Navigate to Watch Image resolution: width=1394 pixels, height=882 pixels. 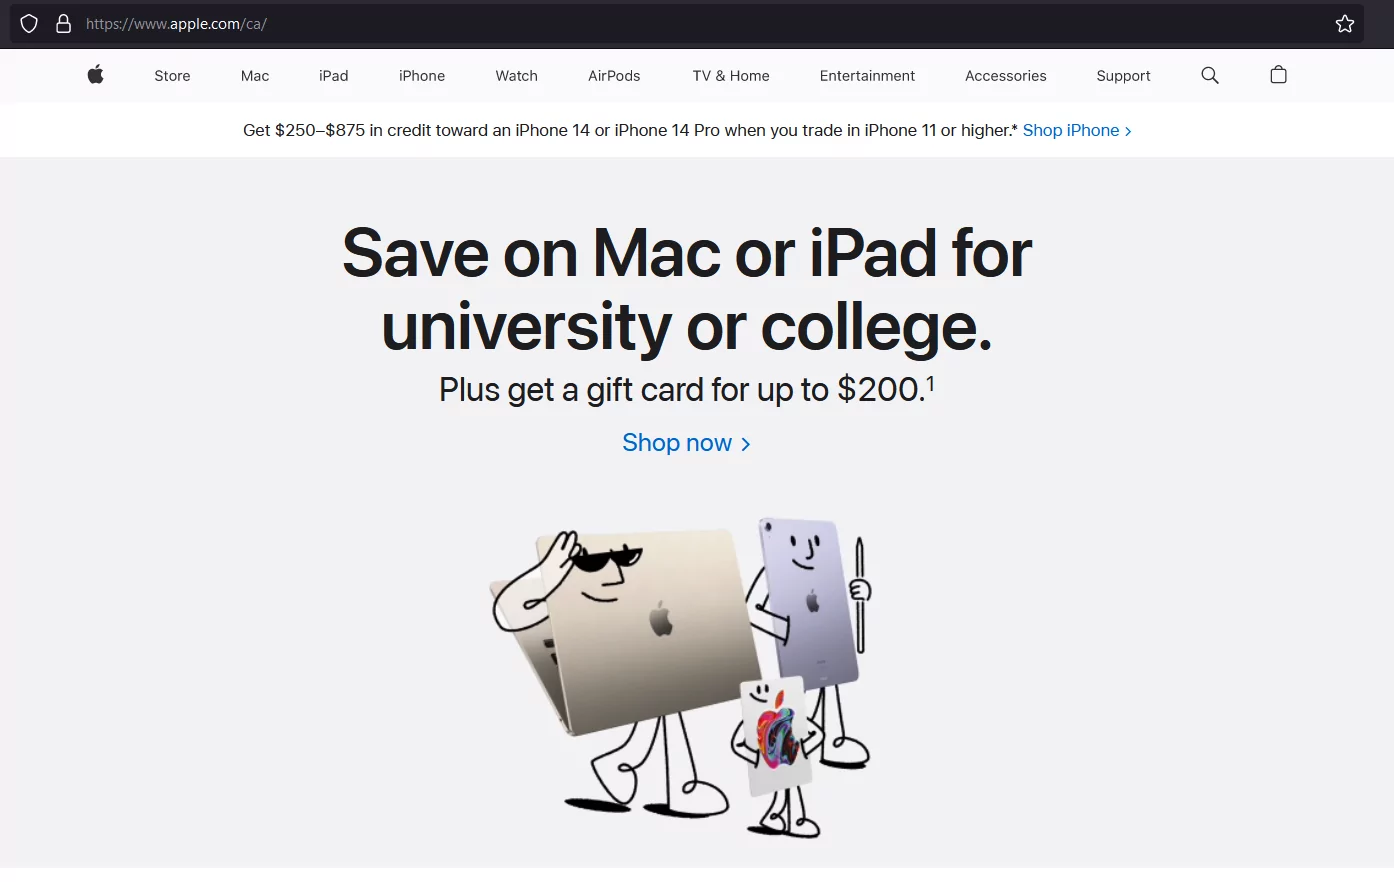coord(517,76)
